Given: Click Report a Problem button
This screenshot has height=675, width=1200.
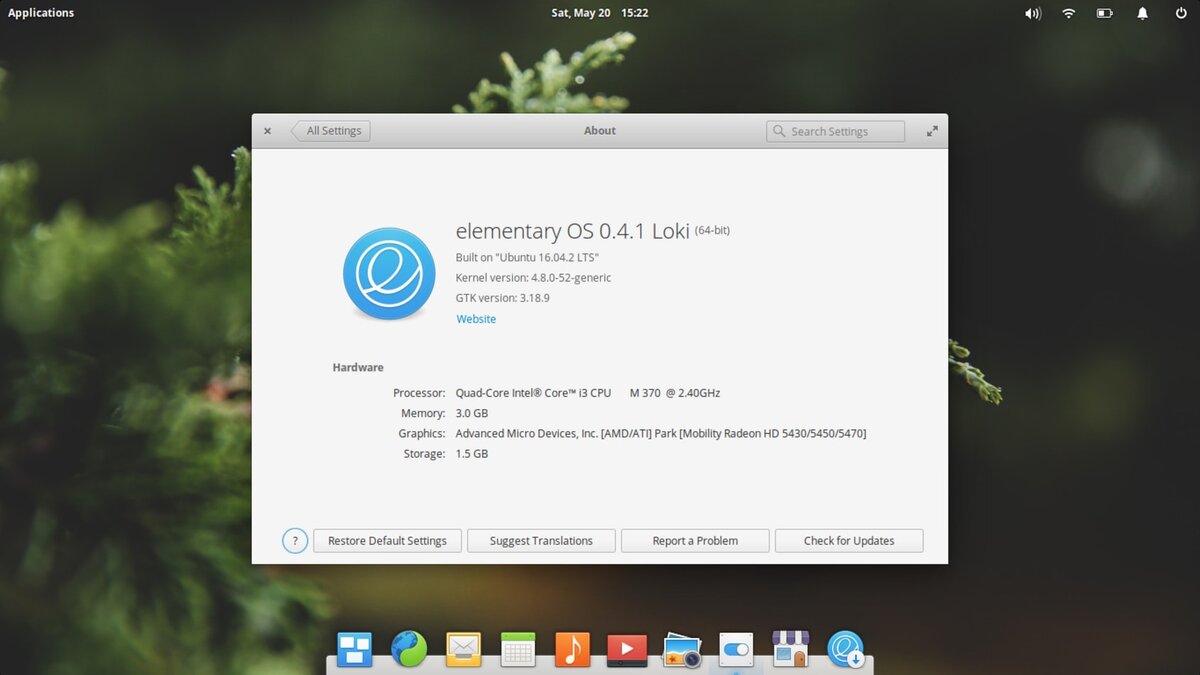Looking at the screenshot, I should [695, 541].
